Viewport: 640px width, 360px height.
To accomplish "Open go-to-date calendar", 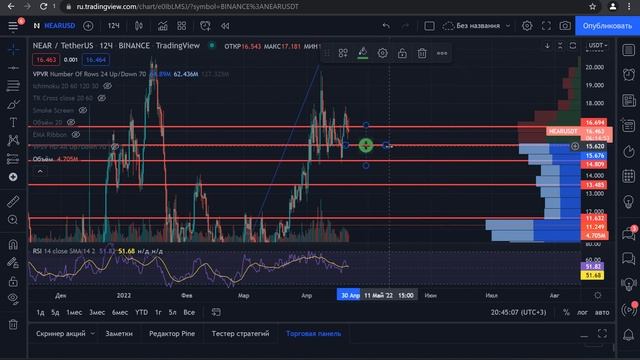I will click(x=216, y=312).
